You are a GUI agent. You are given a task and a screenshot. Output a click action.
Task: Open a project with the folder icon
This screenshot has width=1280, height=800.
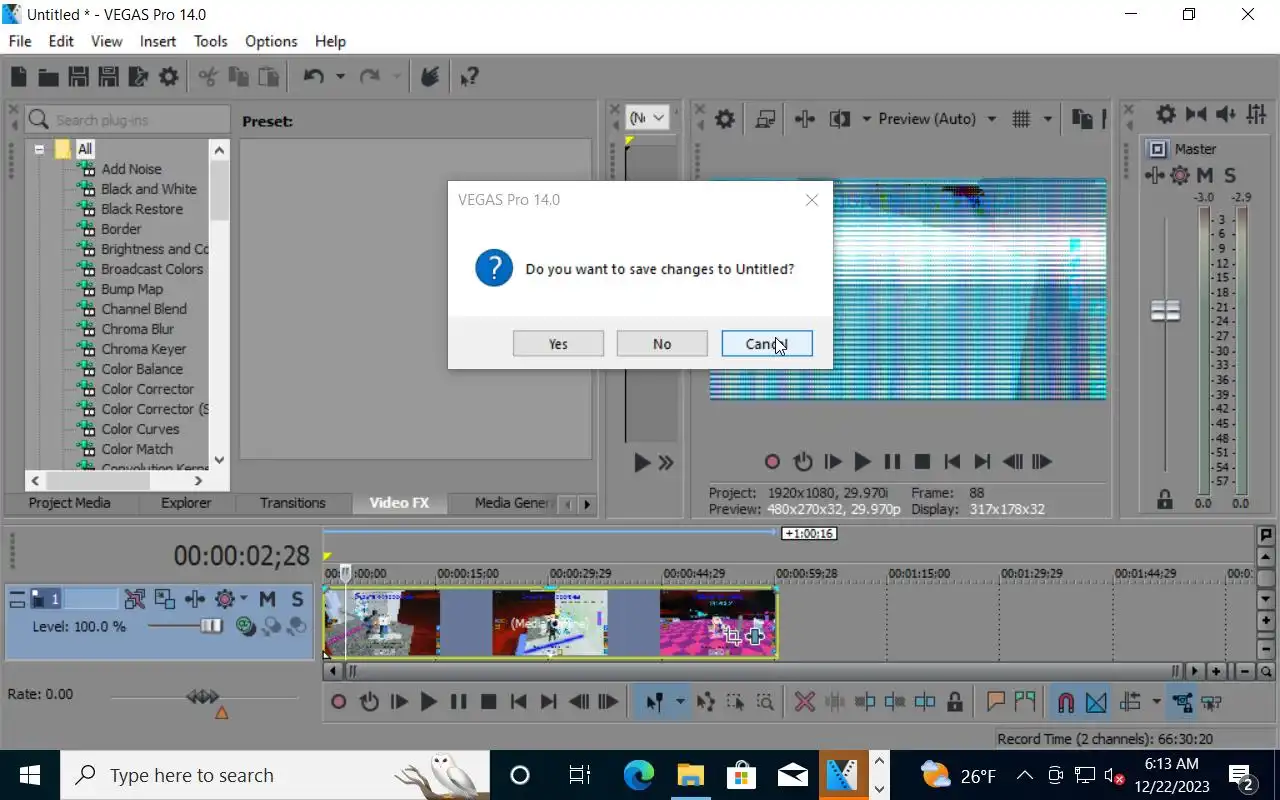coord(48,76)
